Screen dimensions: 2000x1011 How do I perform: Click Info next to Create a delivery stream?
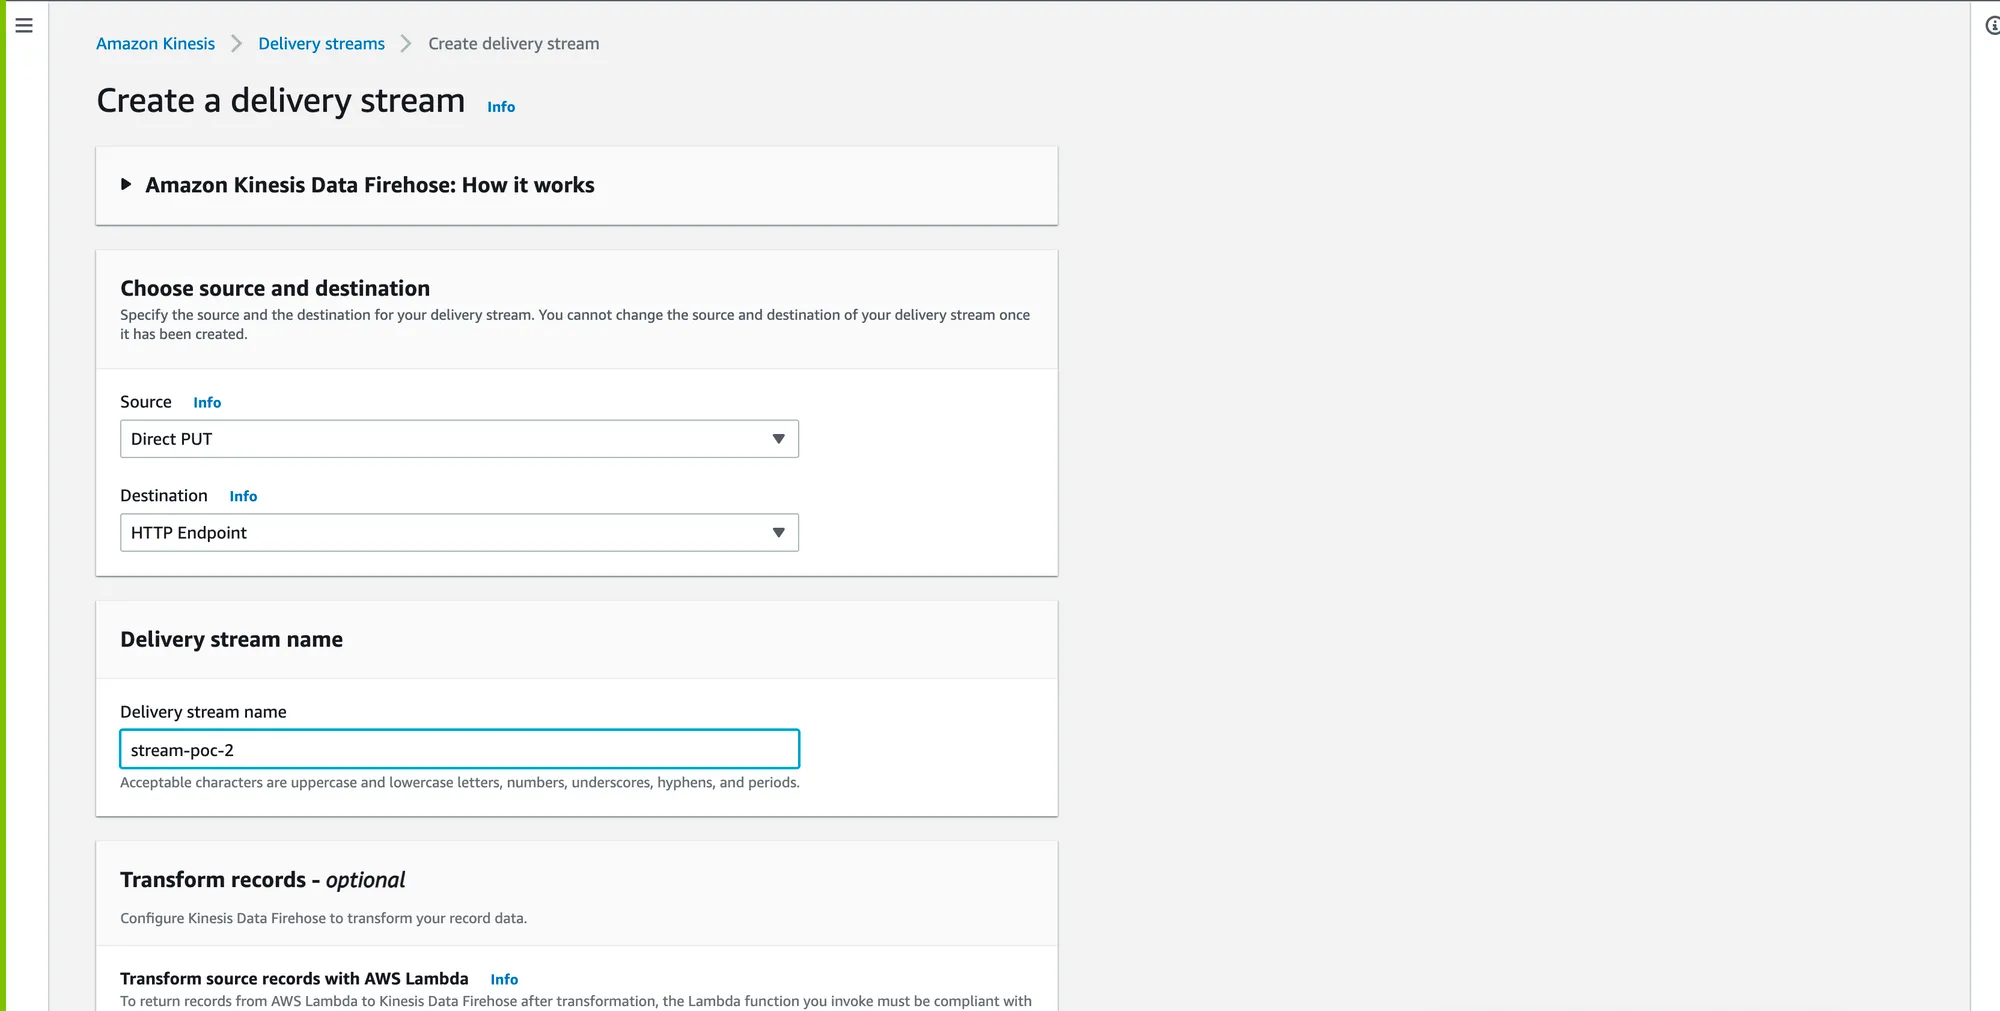[501, 107]
